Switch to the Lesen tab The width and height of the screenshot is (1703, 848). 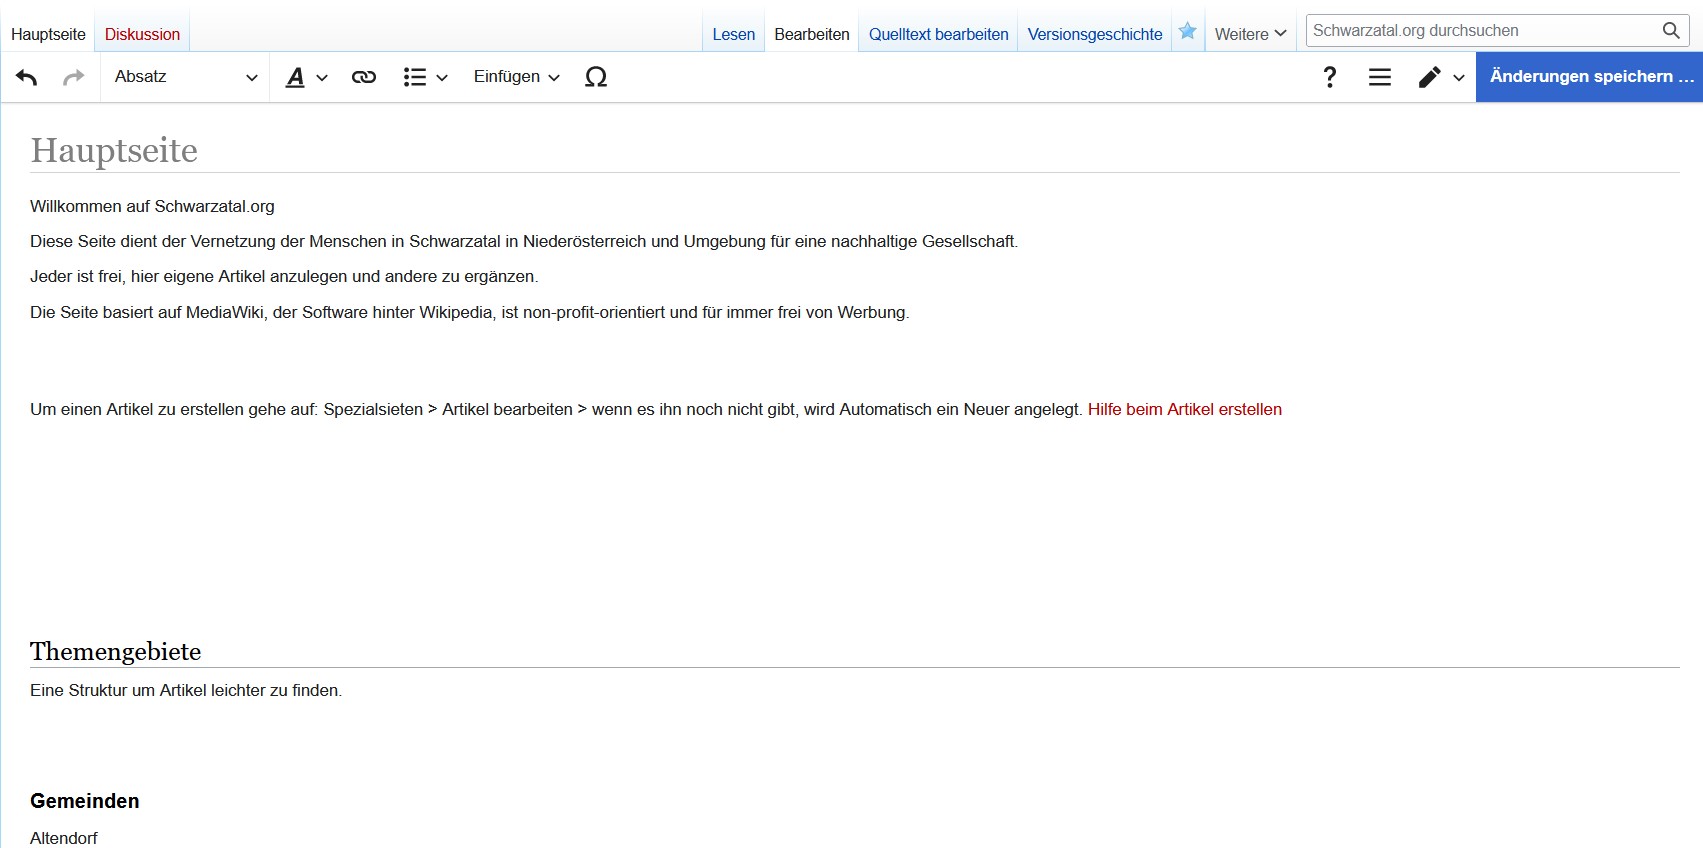point(733,34)
